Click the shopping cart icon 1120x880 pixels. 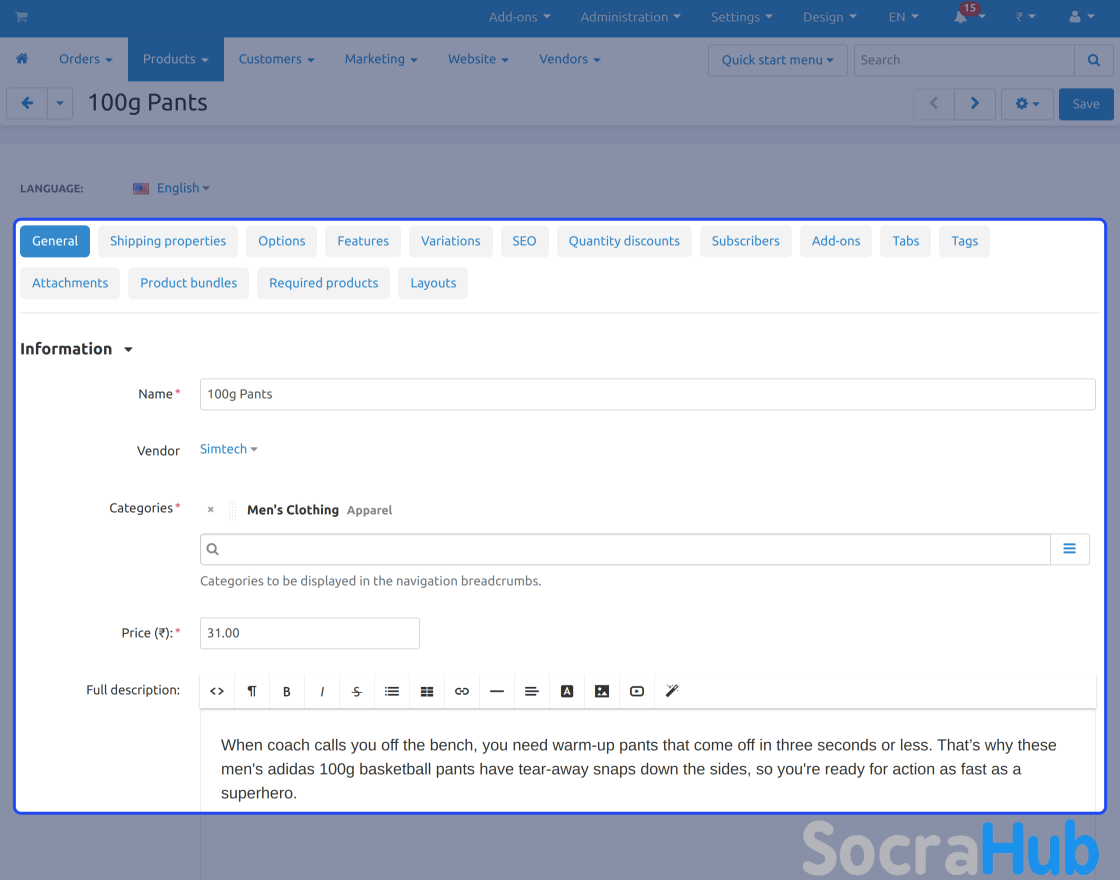coord(21,17)
